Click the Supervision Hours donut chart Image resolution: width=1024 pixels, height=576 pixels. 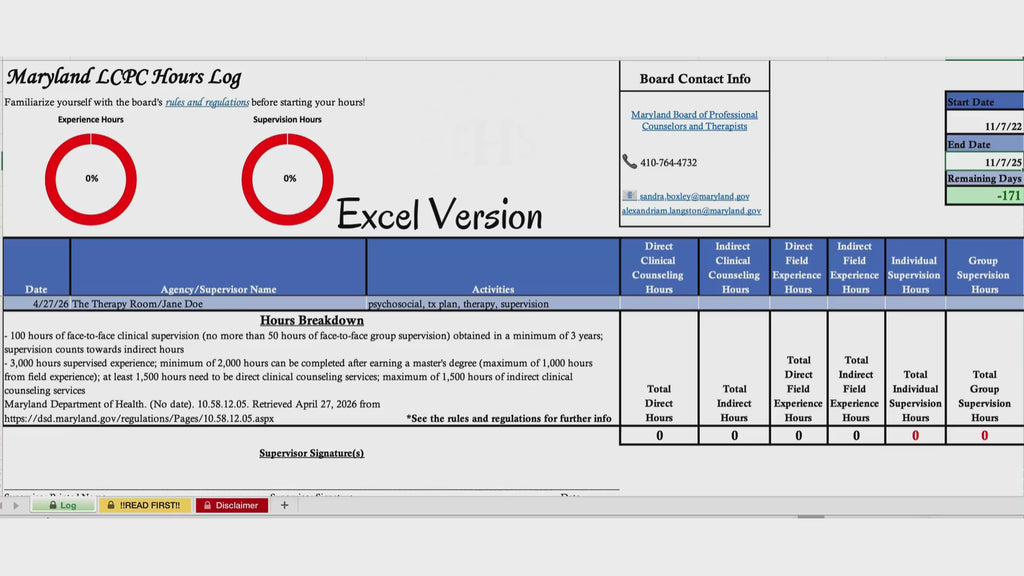pyautogui.click(x=288, y=179)
